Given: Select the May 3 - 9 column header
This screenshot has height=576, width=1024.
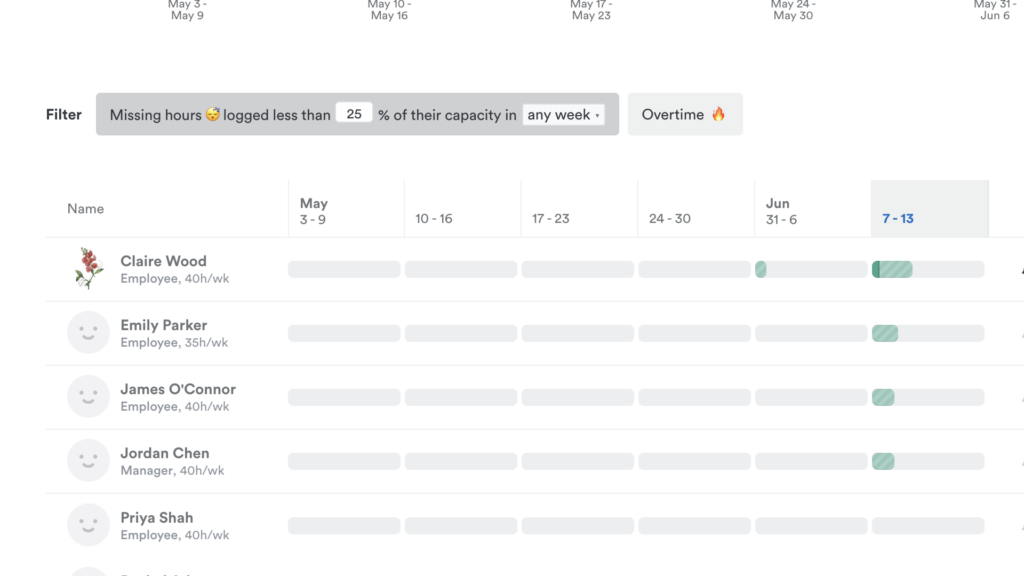Looking at the screenshot, I should pyautogui.click(x=346, y=209).
